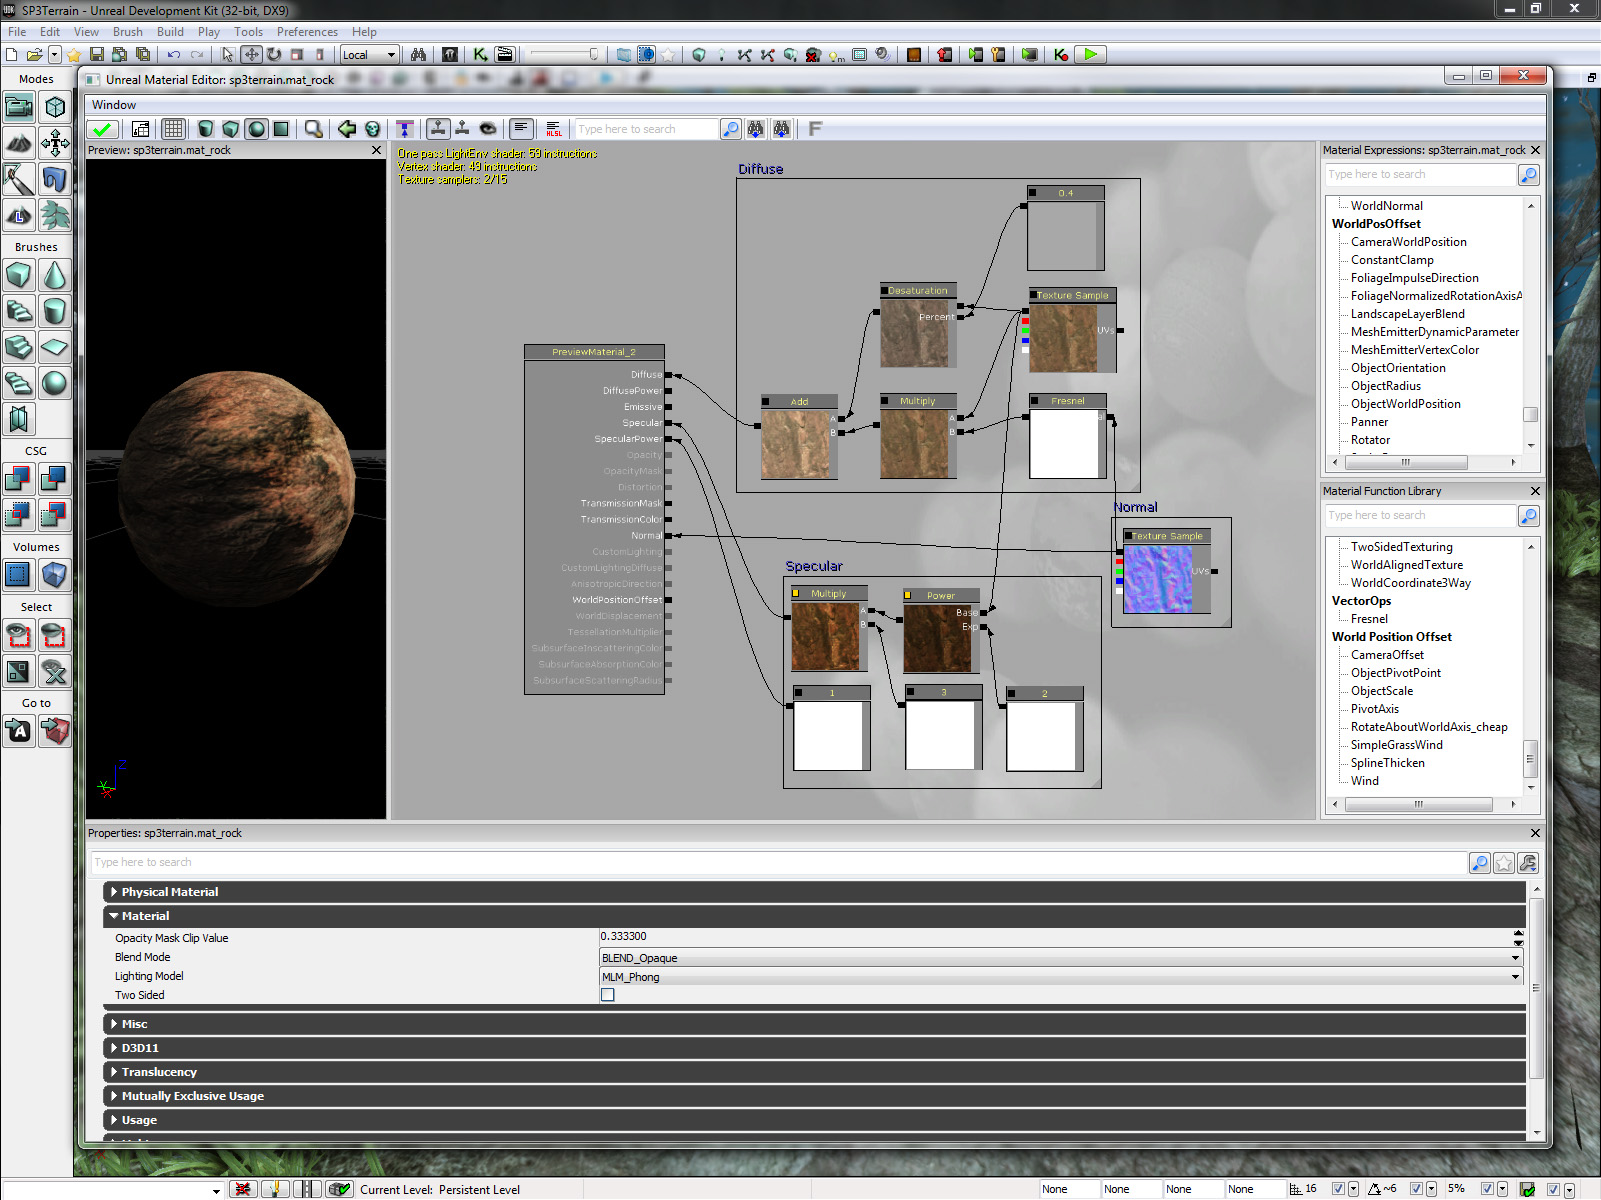Select Geometry mode cube icon
The width and height of the screenshot is (1601, 1200).
coord(55,107)
